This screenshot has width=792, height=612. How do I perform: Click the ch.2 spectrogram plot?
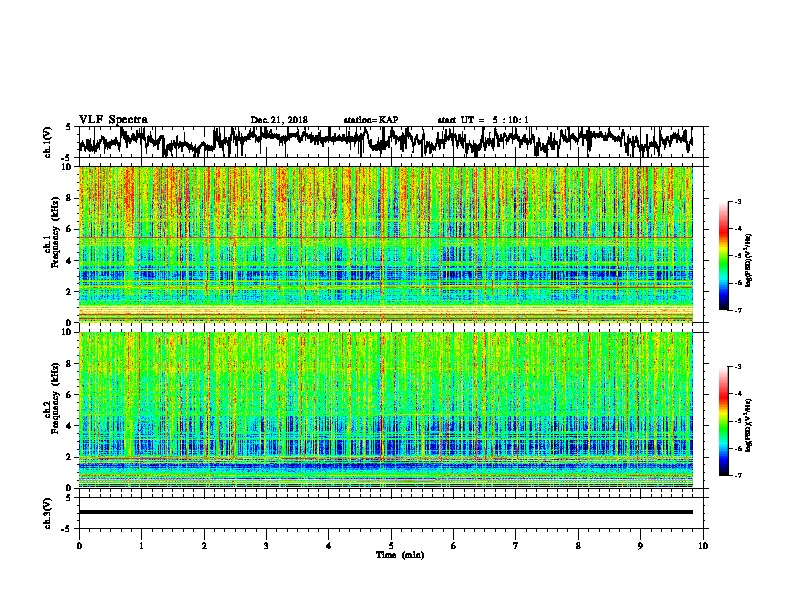[x=386, y=410]
